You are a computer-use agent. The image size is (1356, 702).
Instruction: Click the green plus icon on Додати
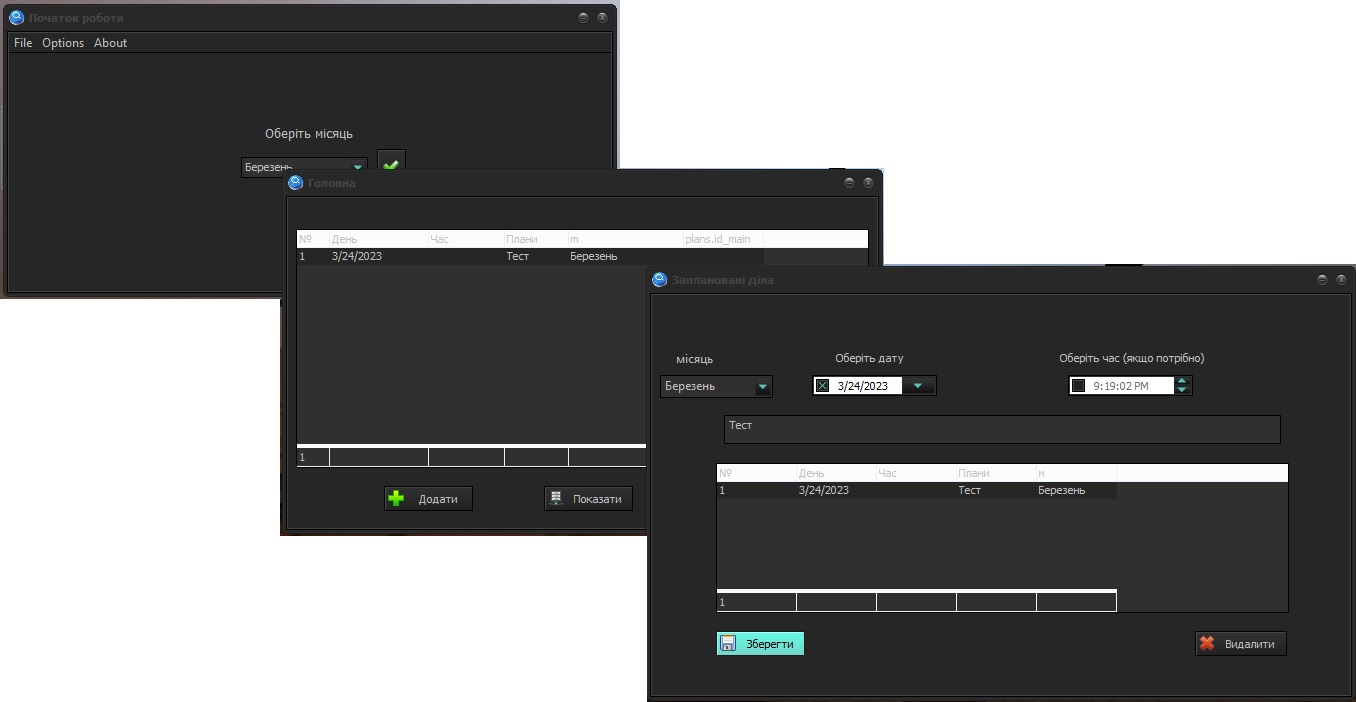tap(397, 498)
